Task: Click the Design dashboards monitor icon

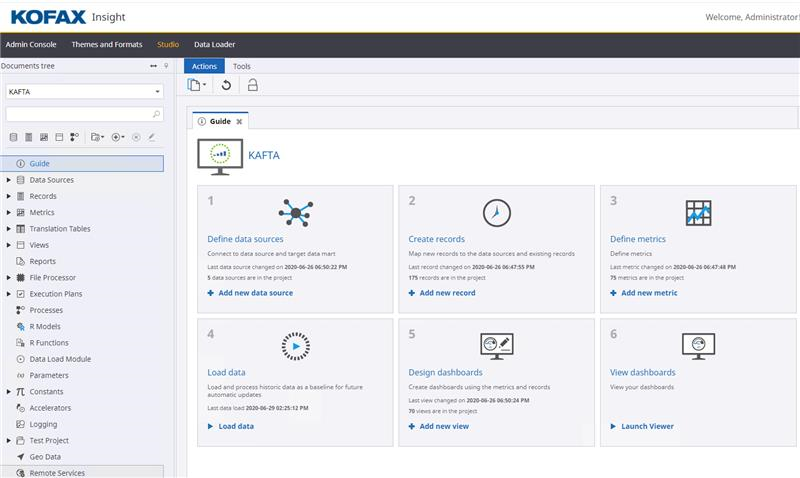Action: pos(496,346)
